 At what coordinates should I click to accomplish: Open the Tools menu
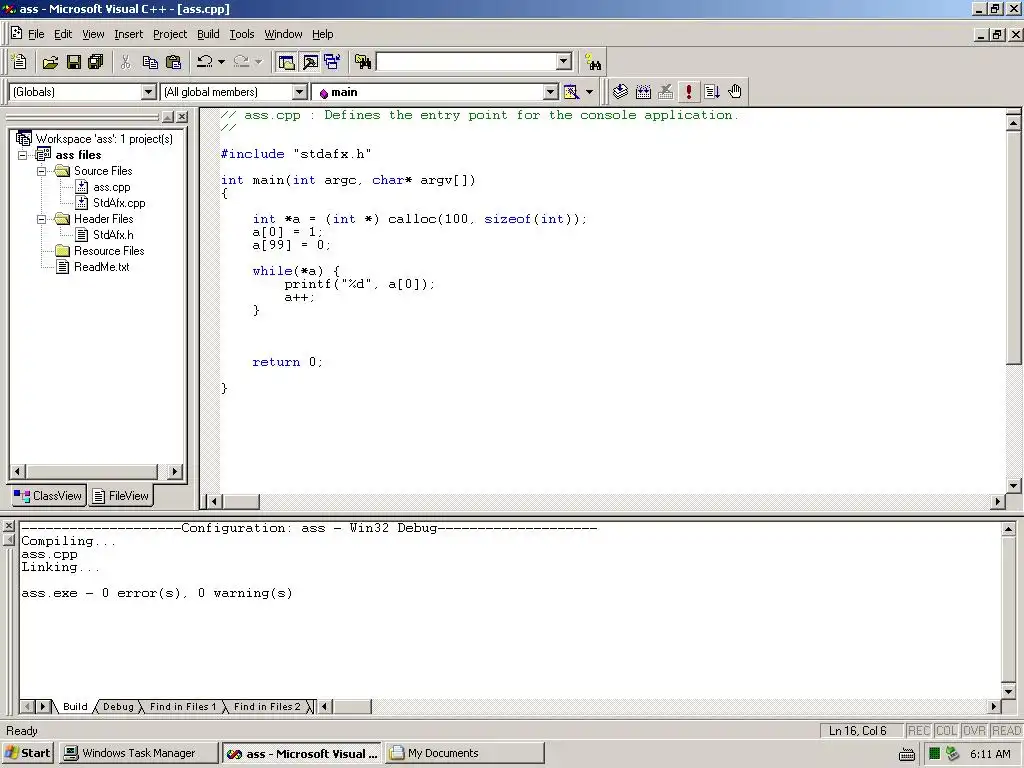coord(242,34)
